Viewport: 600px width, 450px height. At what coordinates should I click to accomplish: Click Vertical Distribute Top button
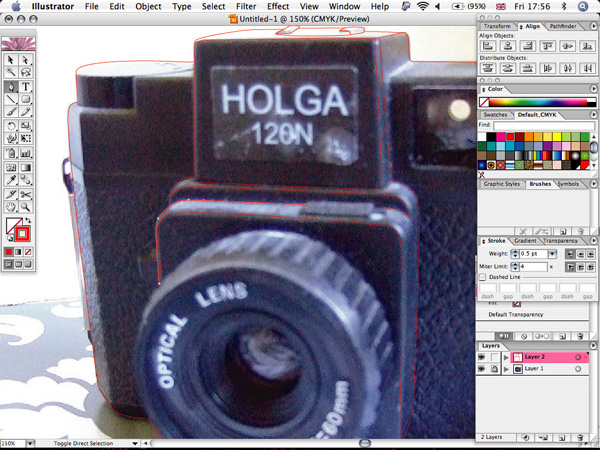488,68
